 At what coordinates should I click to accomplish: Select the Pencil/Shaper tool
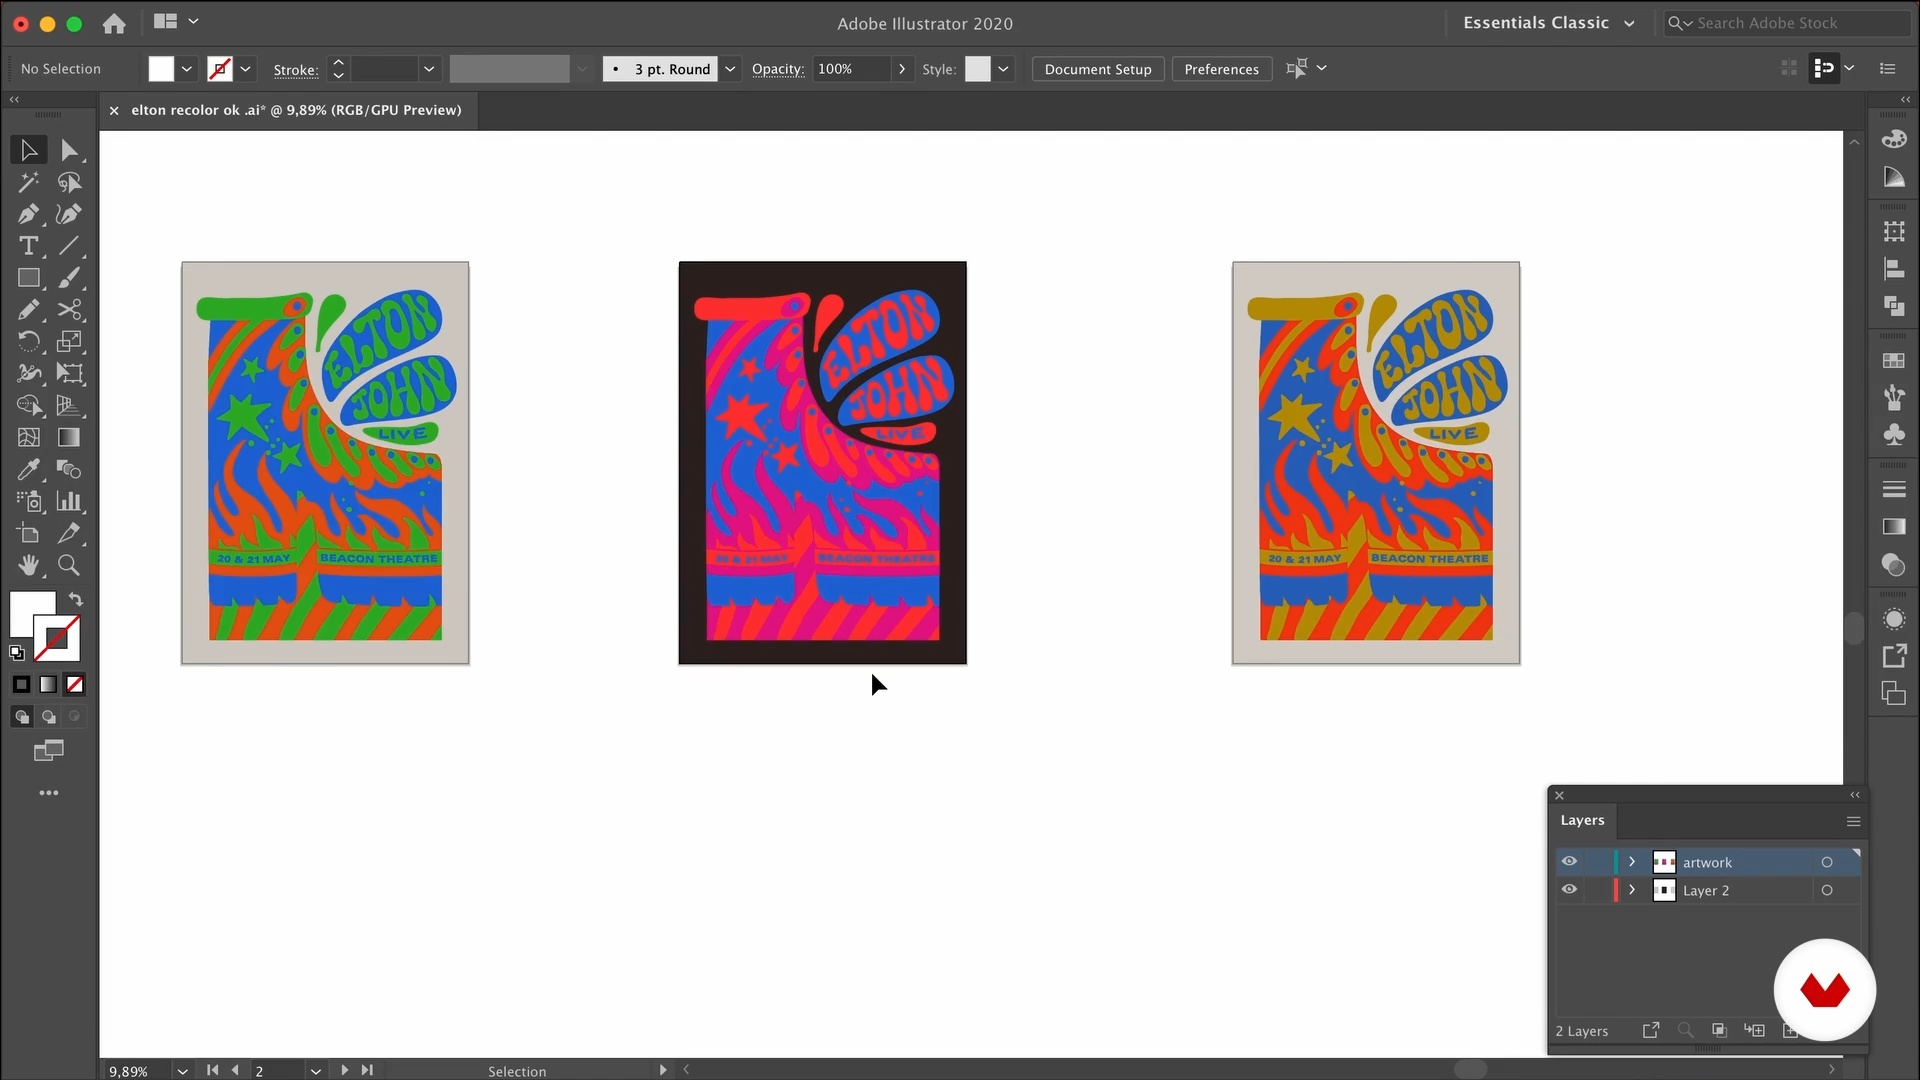pos(28,310)
